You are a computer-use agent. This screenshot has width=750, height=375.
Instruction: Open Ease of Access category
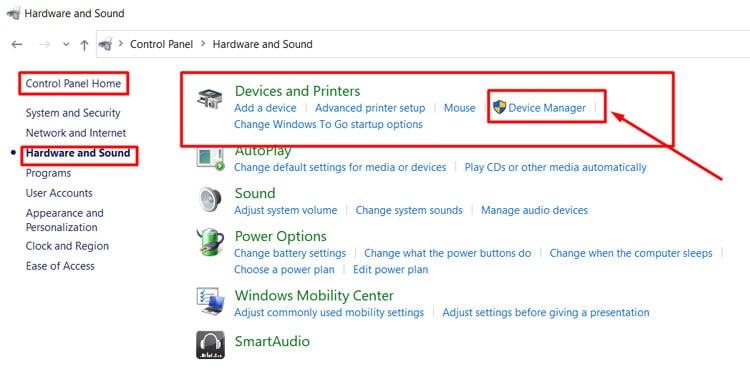point(60,266)
